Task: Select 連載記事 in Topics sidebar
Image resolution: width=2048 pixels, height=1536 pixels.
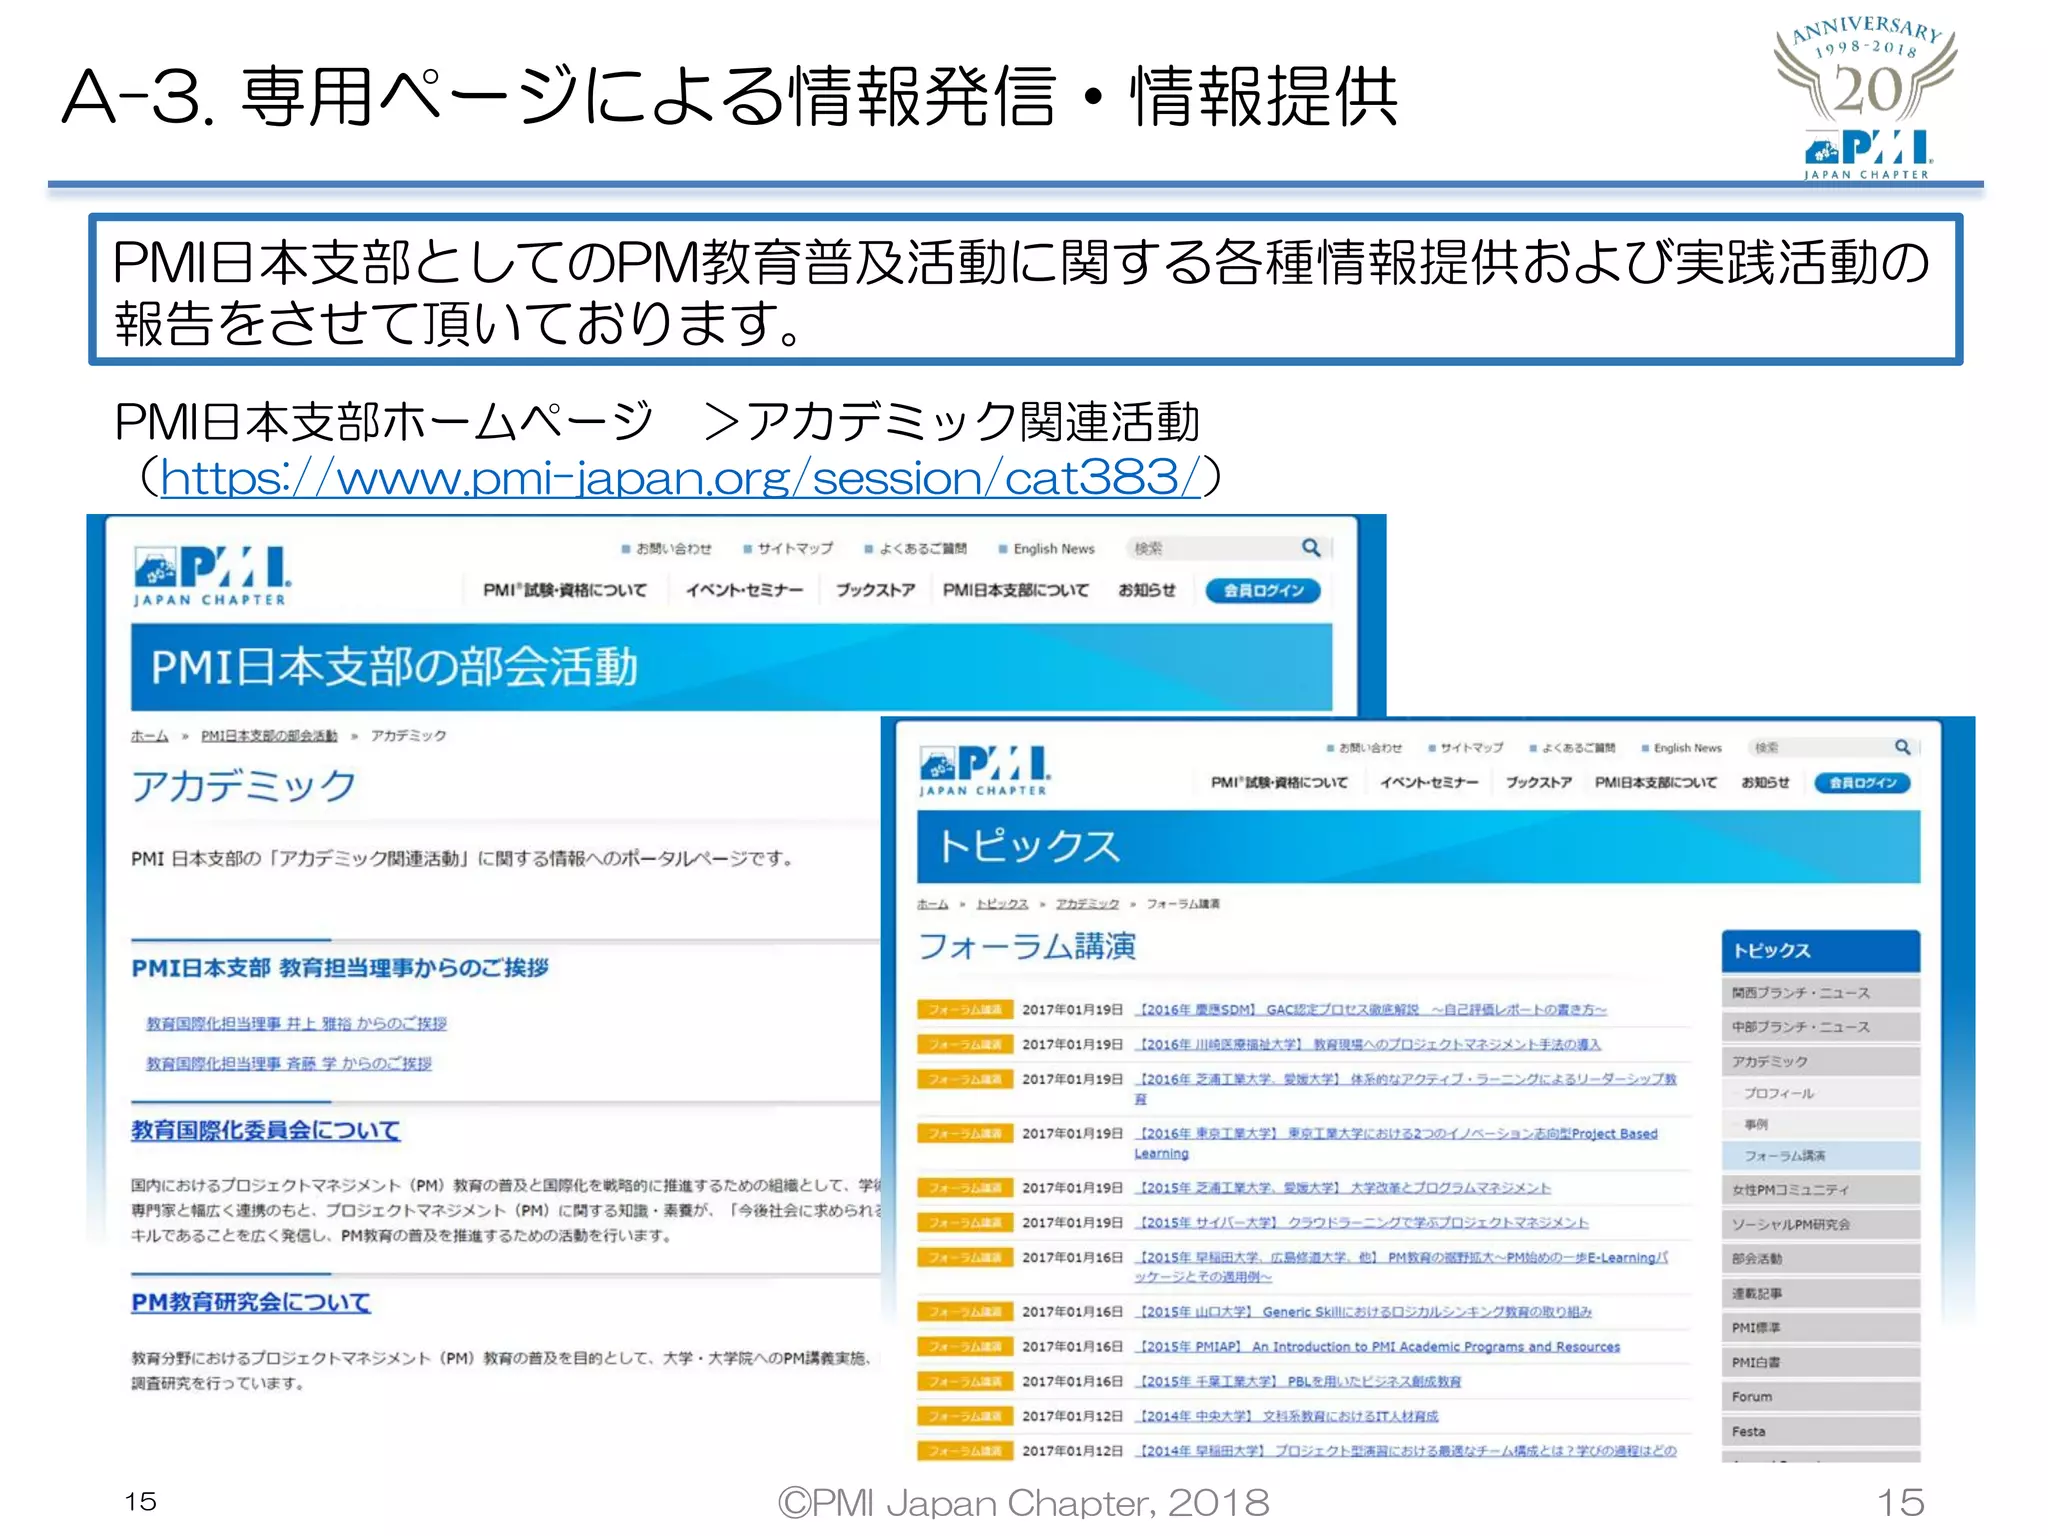Action: pos(1820,1293)
